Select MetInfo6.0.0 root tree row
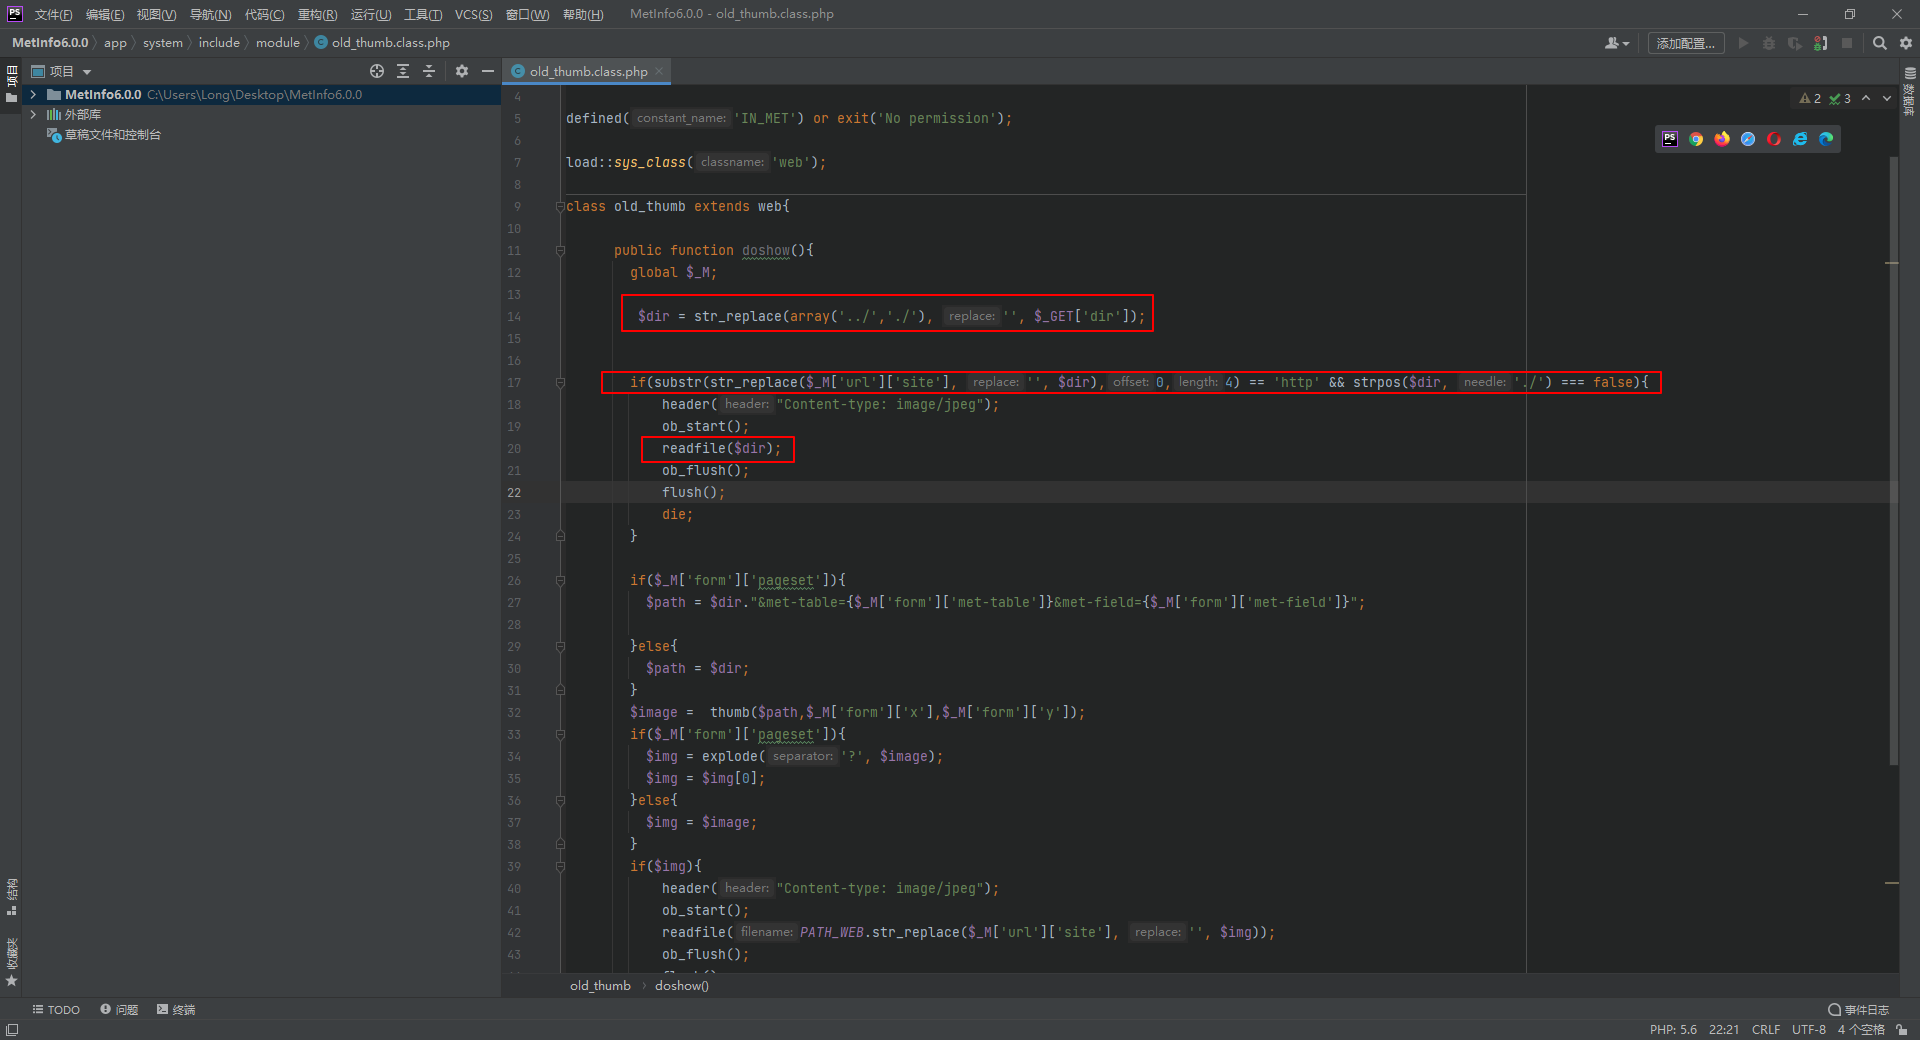 click(260, 94)
